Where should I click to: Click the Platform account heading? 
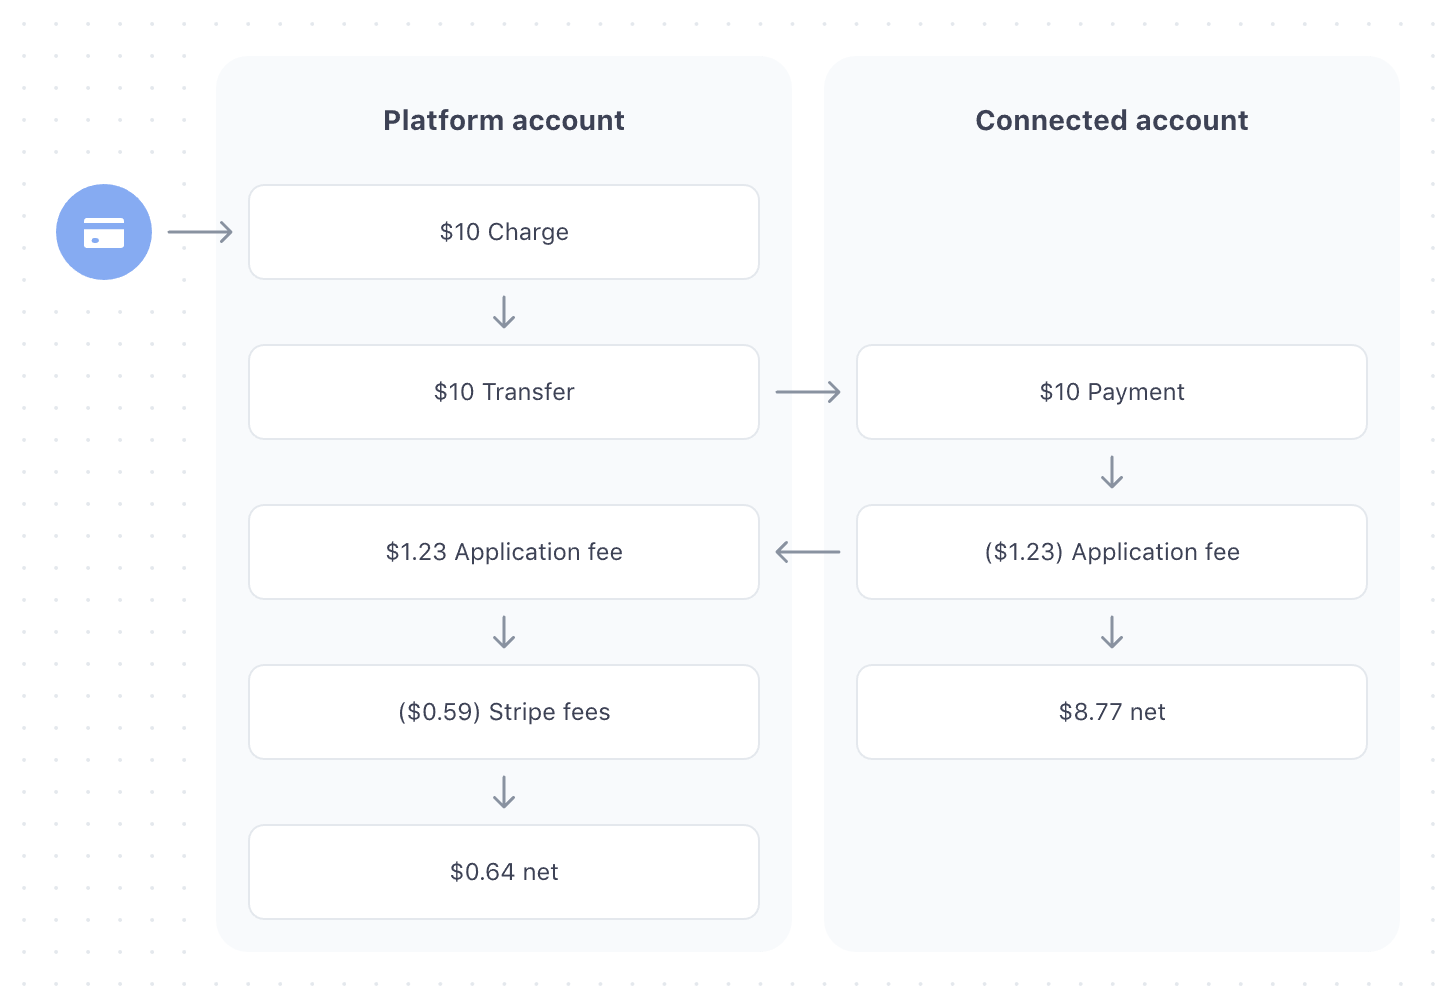point(504,121)
